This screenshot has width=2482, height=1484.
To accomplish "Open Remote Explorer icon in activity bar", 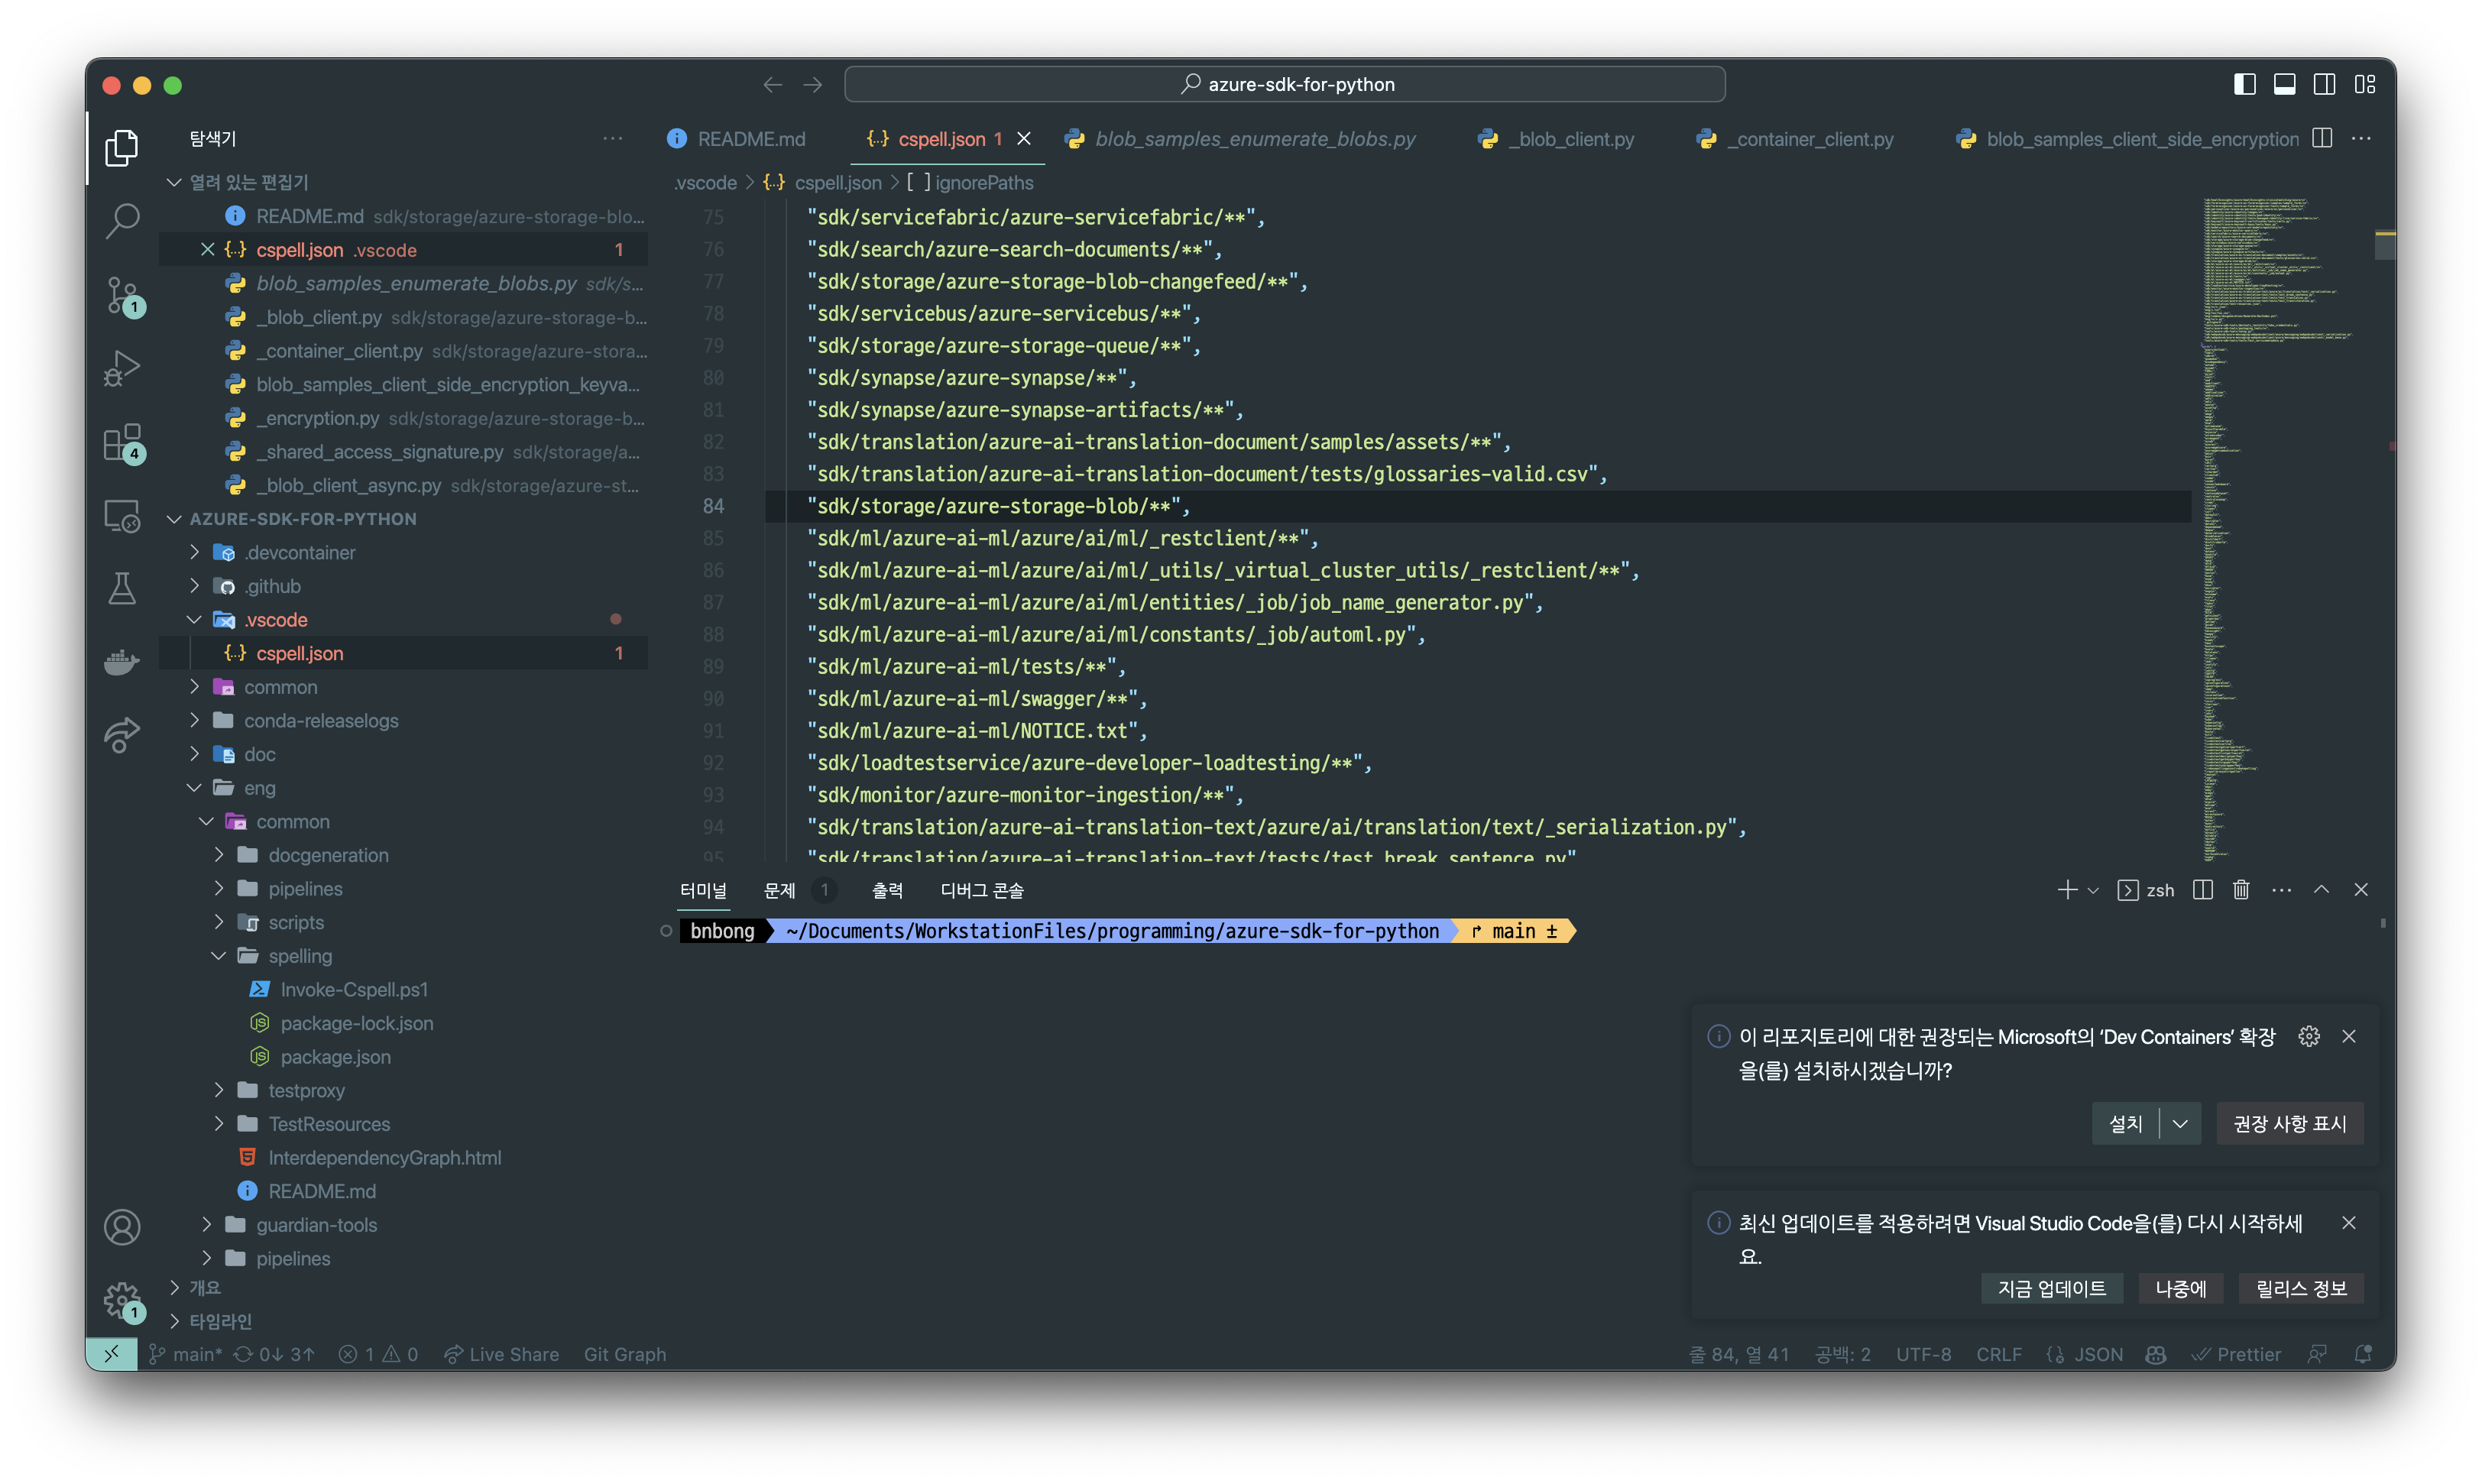I will pyautogui.click(x=122, y=517).
